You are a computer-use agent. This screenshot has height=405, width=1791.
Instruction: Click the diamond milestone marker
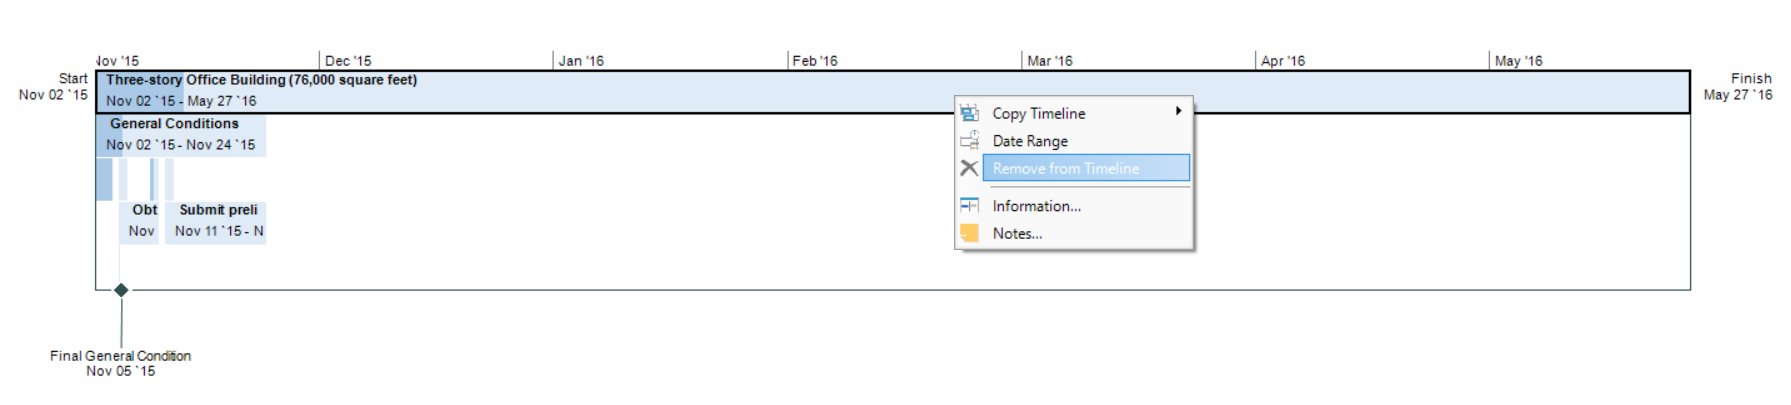(121, 290)
